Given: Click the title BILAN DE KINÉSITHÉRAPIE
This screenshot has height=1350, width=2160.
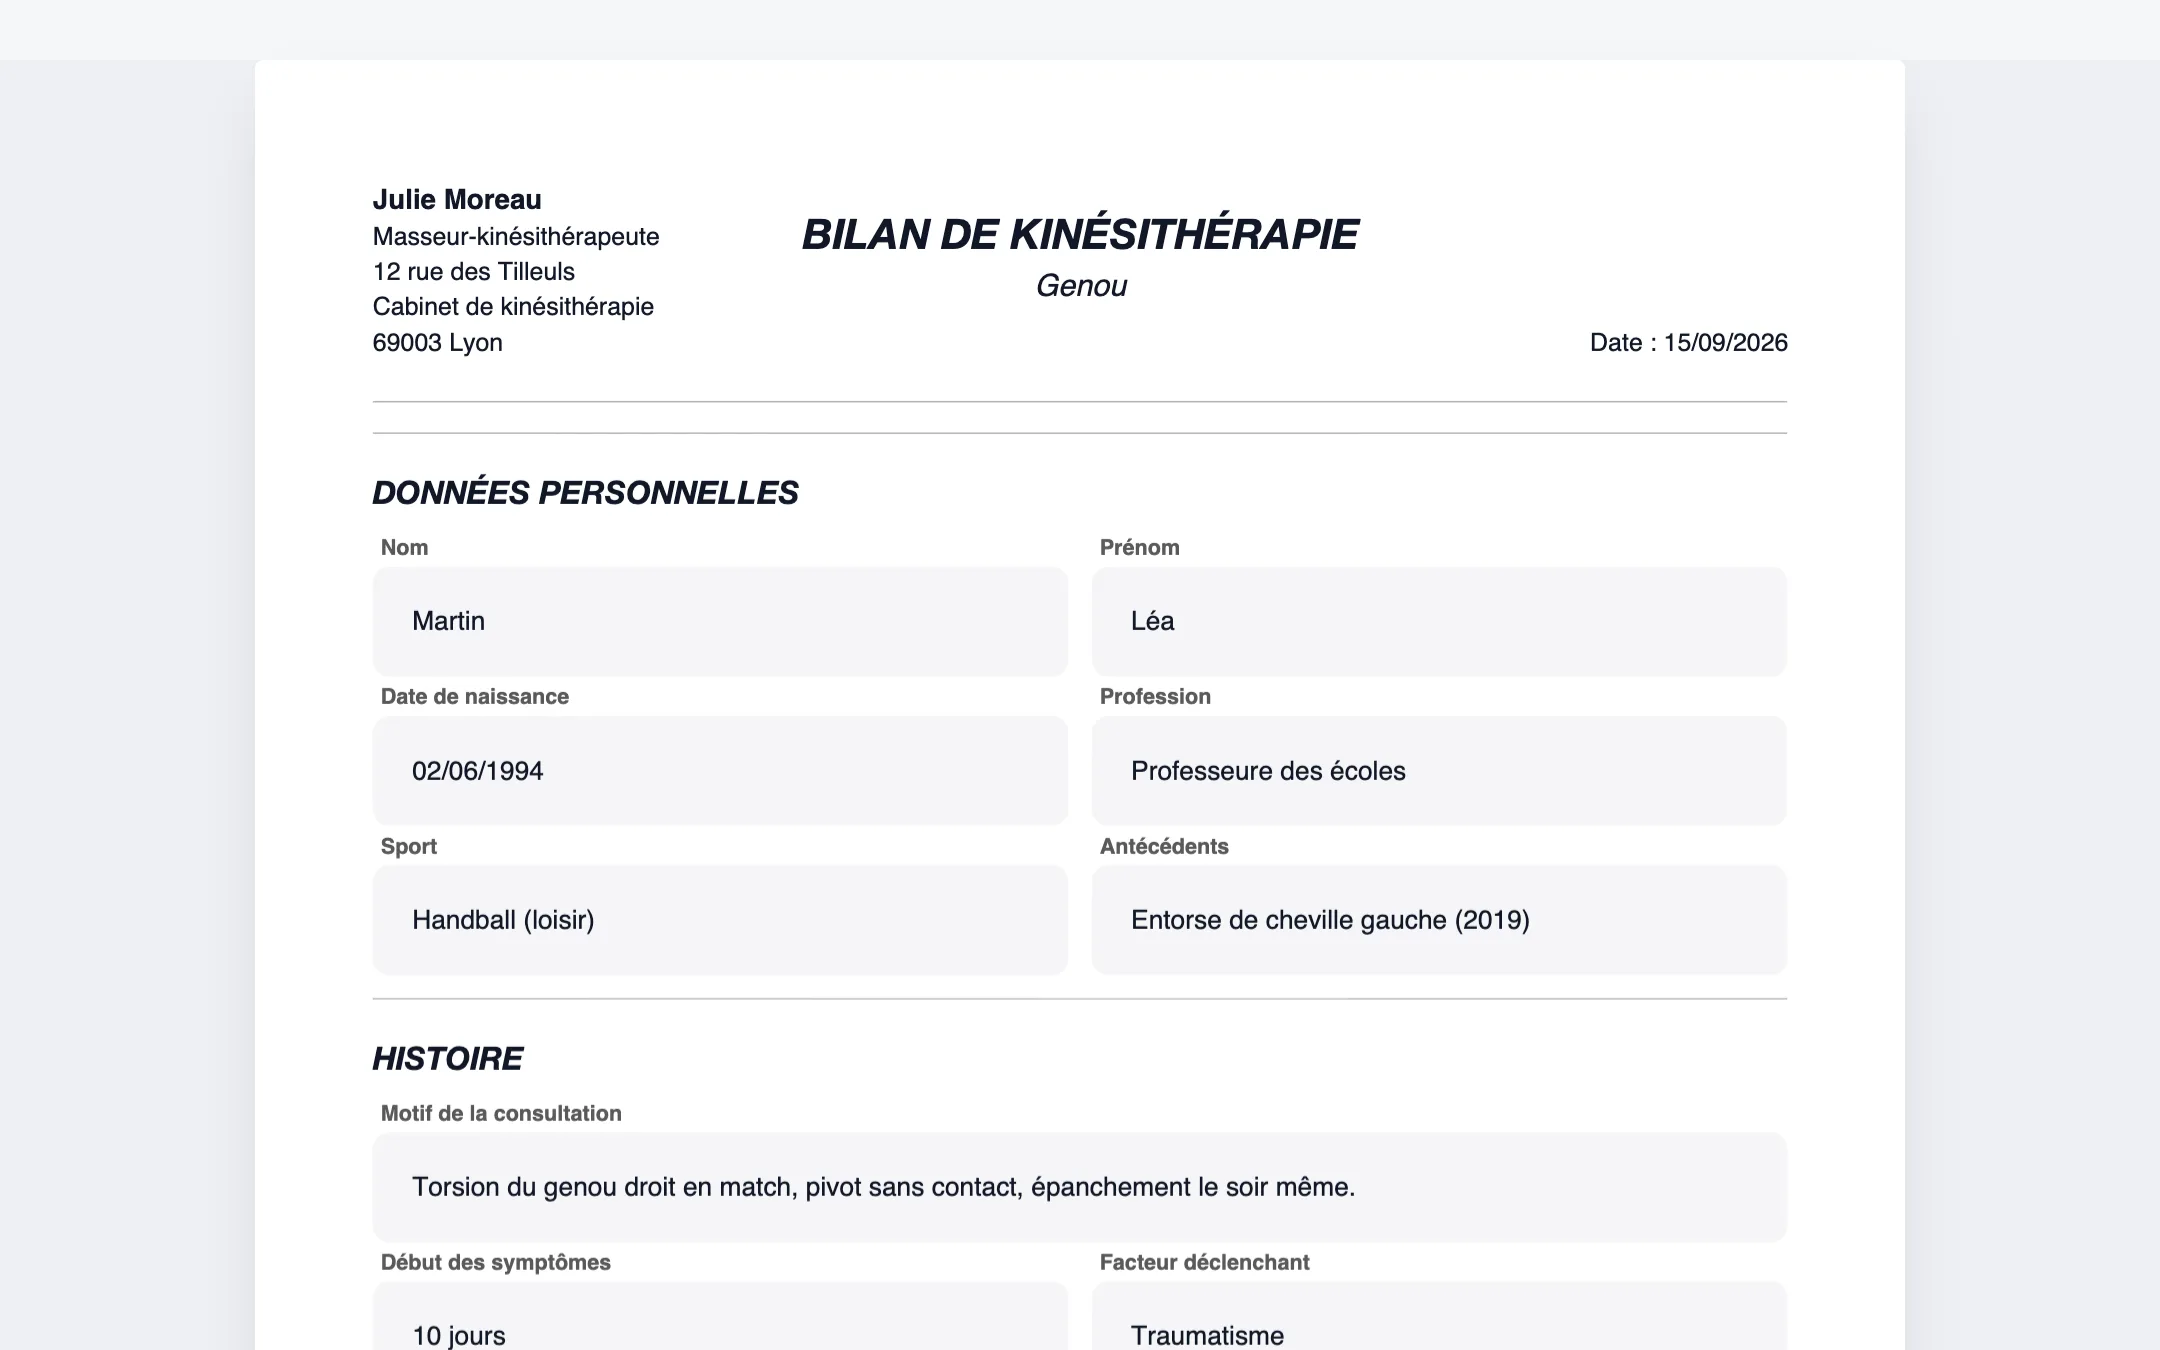Looking at the screenshot, I should [x=1080, y=235].
